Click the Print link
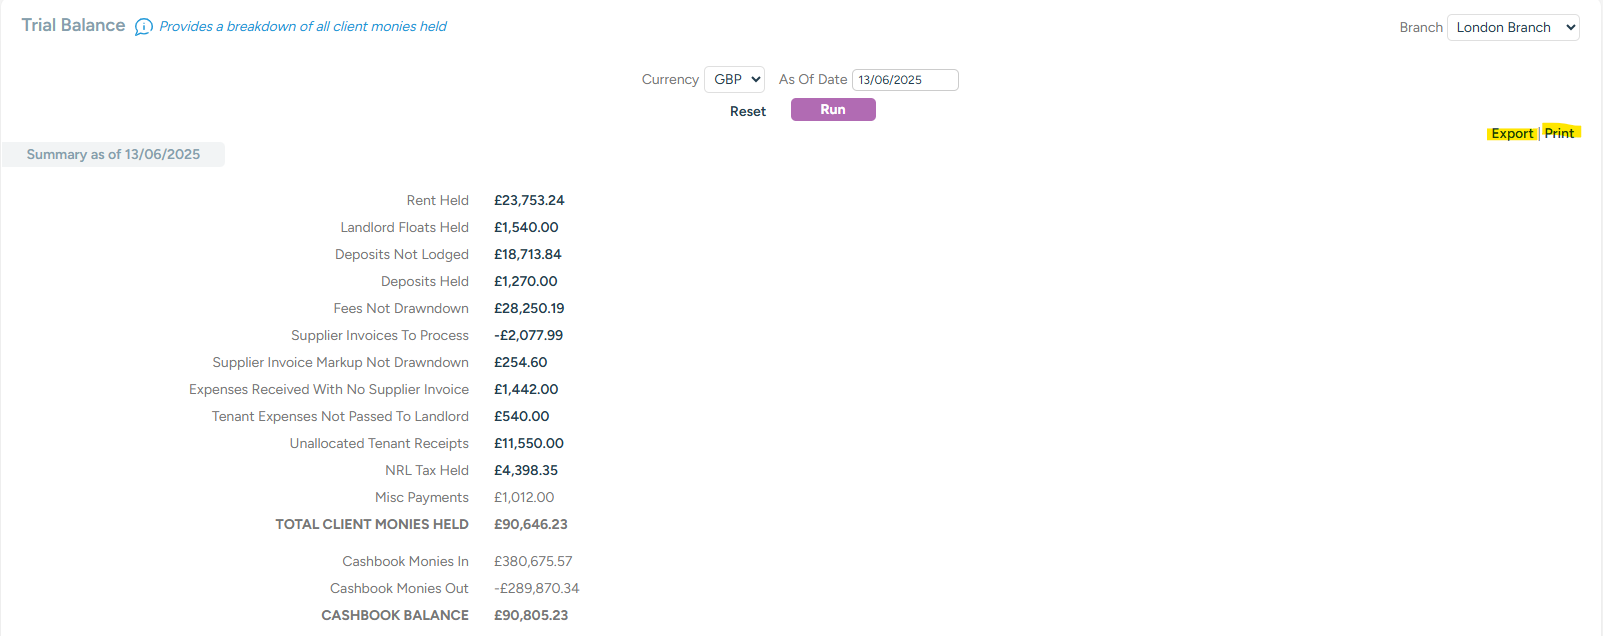1603x636 pixels. coord(1559,133)
